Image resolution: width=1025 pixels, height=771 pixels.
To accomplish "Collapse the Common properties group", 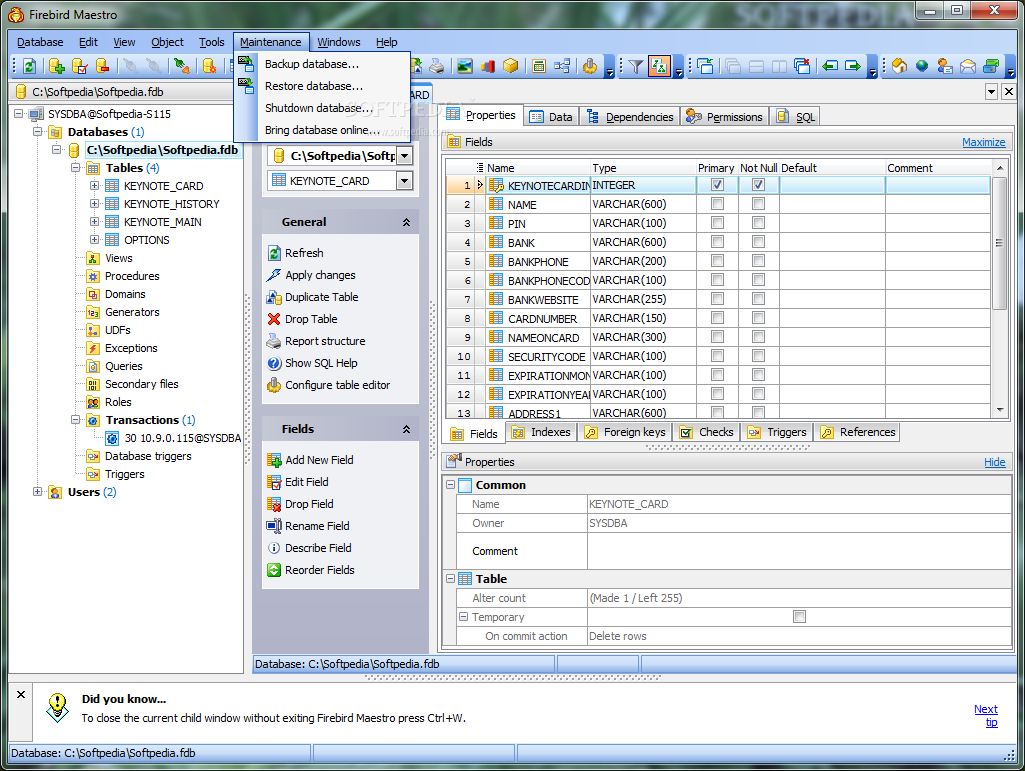I will [450, 485].
